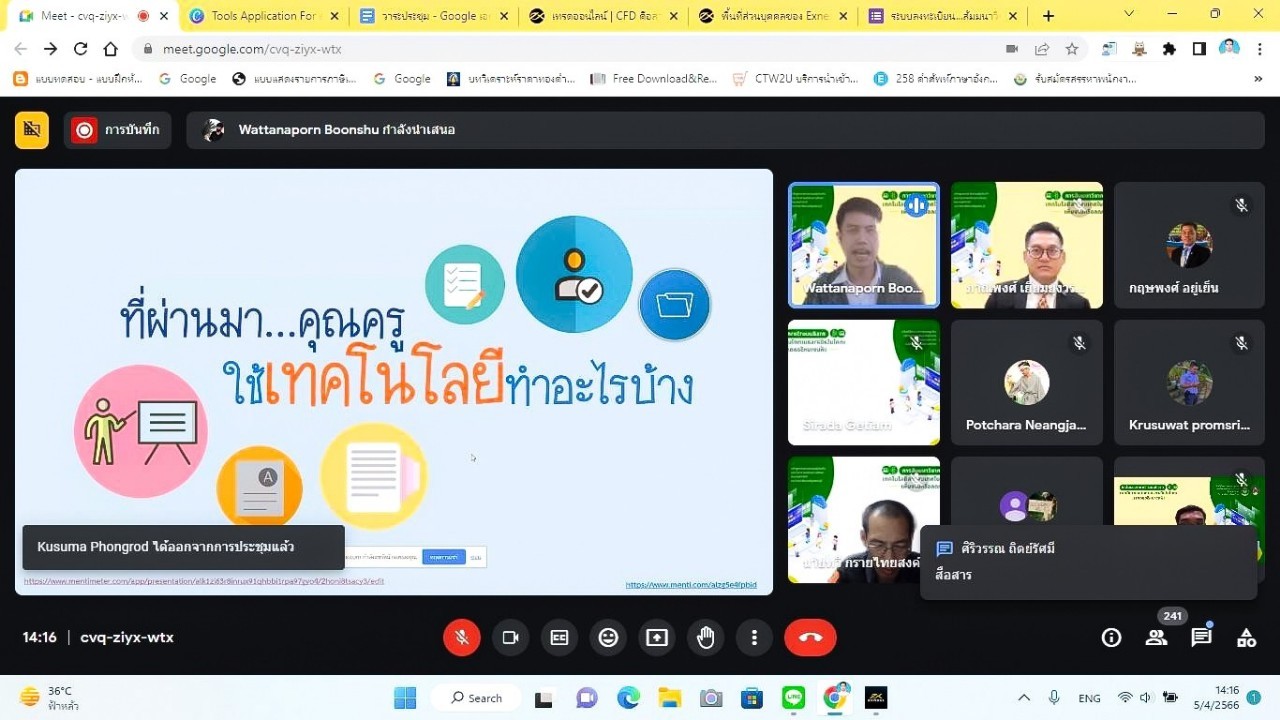The height and width of the screenshot is (720, 1280).
Task: Leave the call with red hang-up button
Action: tap(810, 637)
